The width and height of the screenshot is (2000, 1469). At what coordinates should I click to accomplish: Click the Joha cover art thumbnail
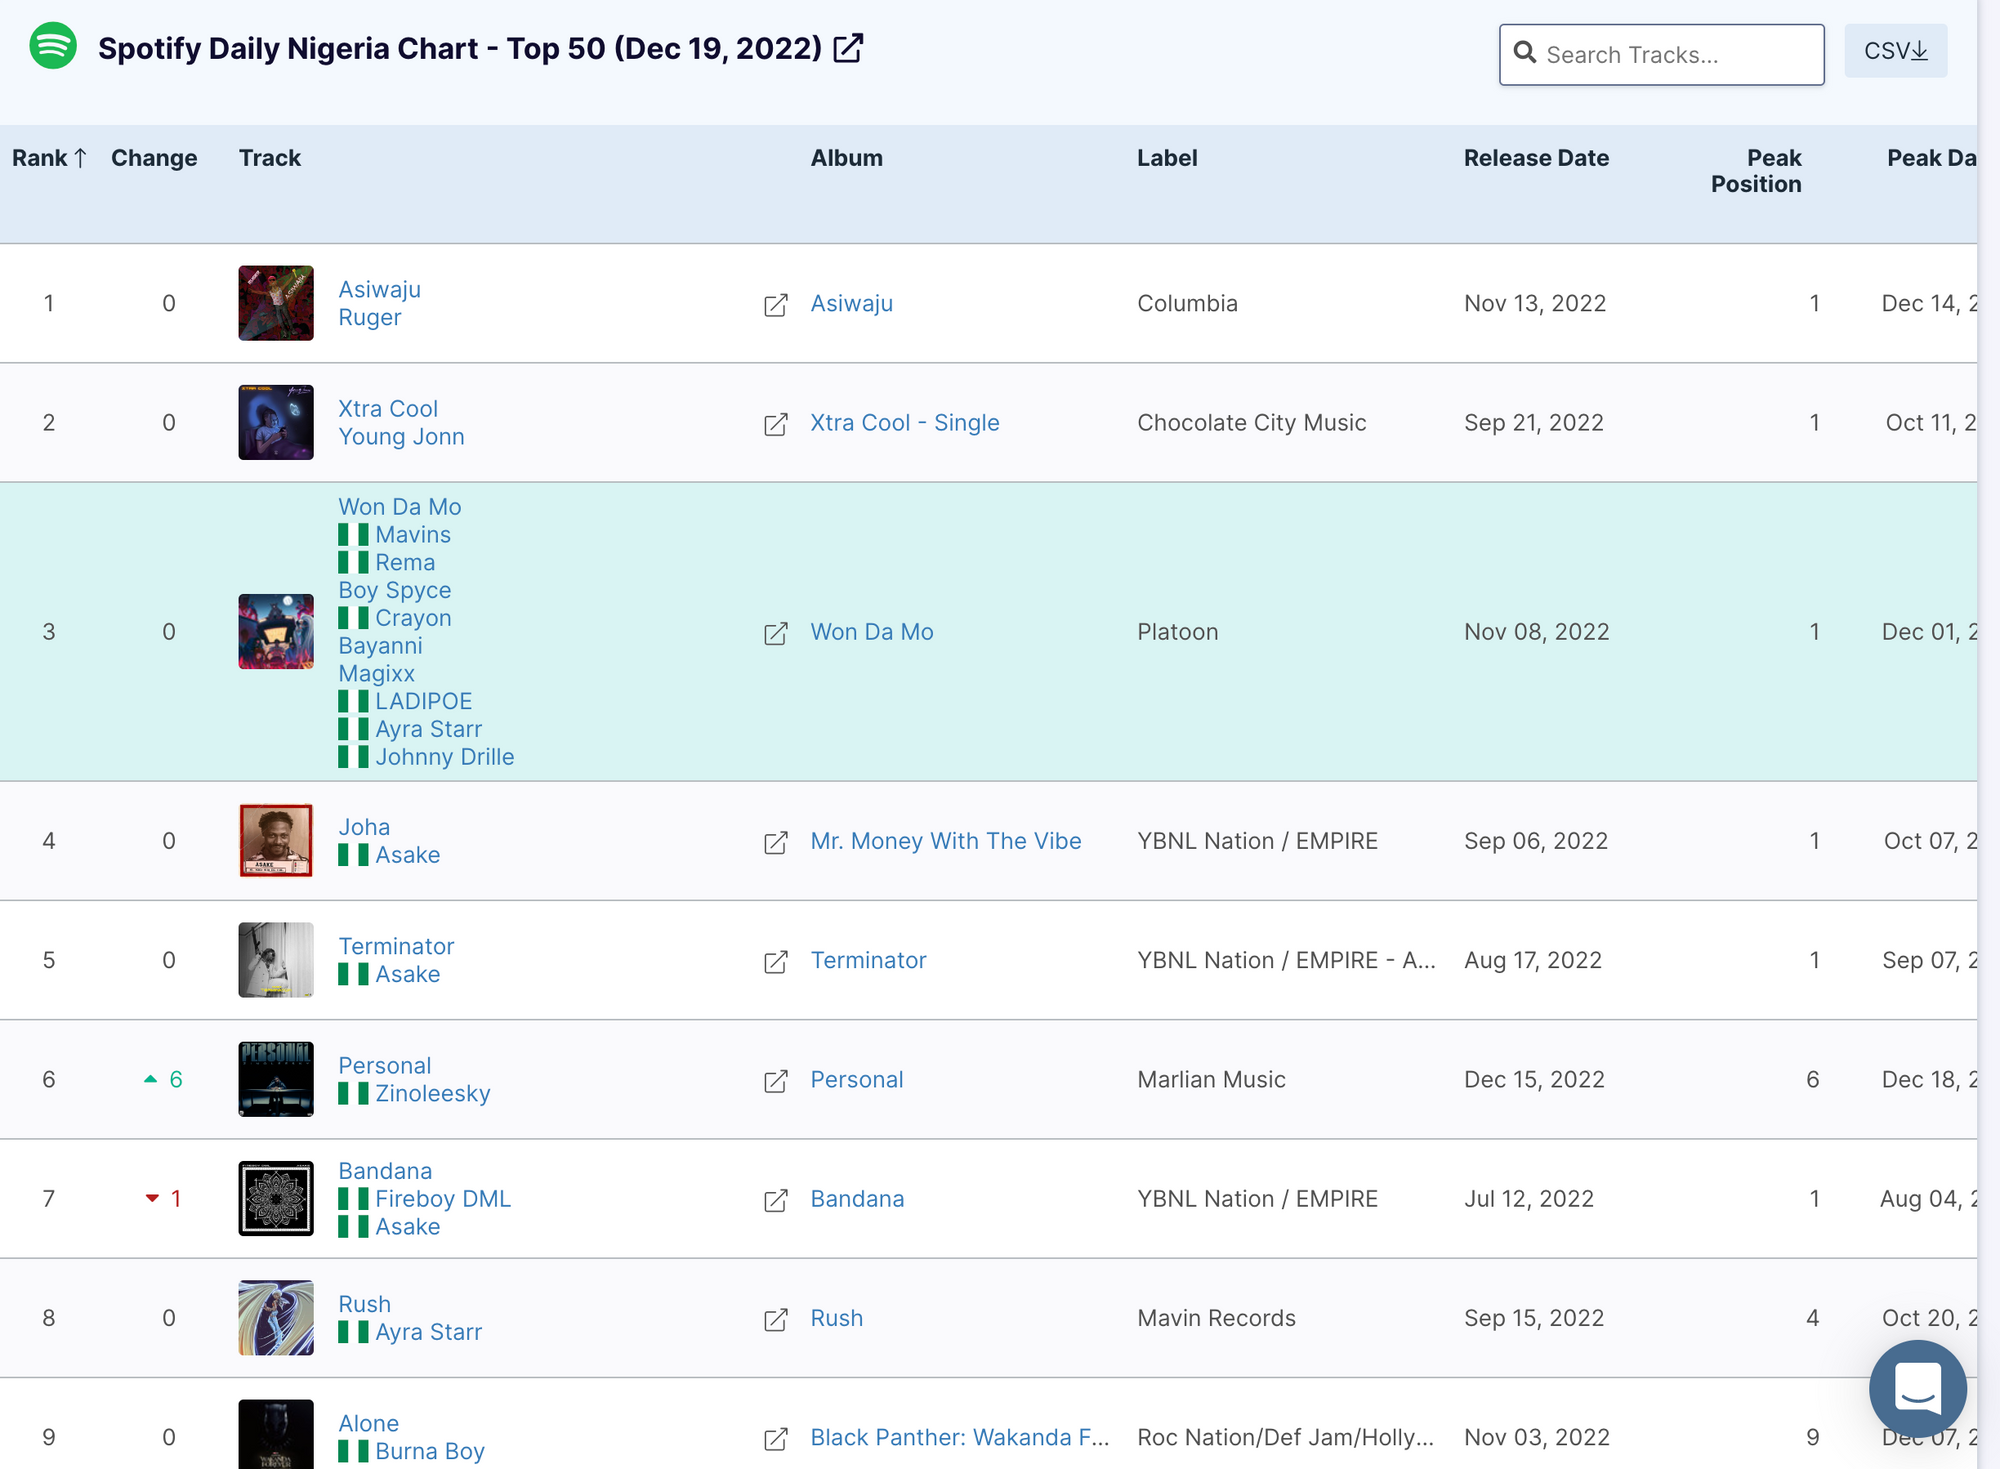pos(276,840)
